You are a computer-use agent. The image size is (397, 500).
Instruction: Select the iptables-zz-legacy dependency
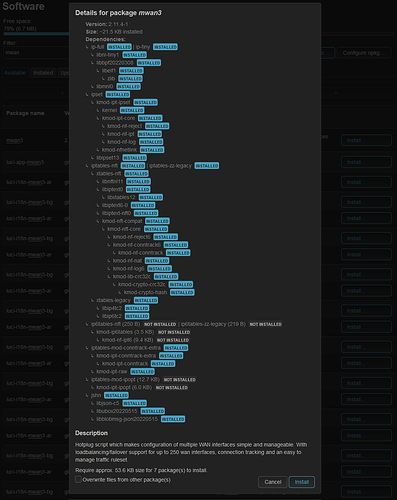[170, 166]
